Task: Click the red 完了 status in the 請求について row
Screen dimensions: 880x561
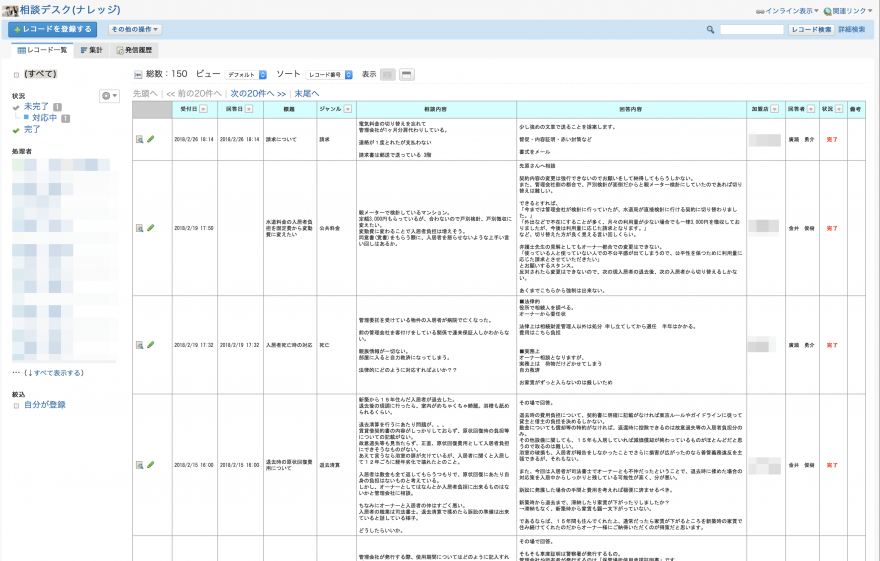Action: coord(832,140)
